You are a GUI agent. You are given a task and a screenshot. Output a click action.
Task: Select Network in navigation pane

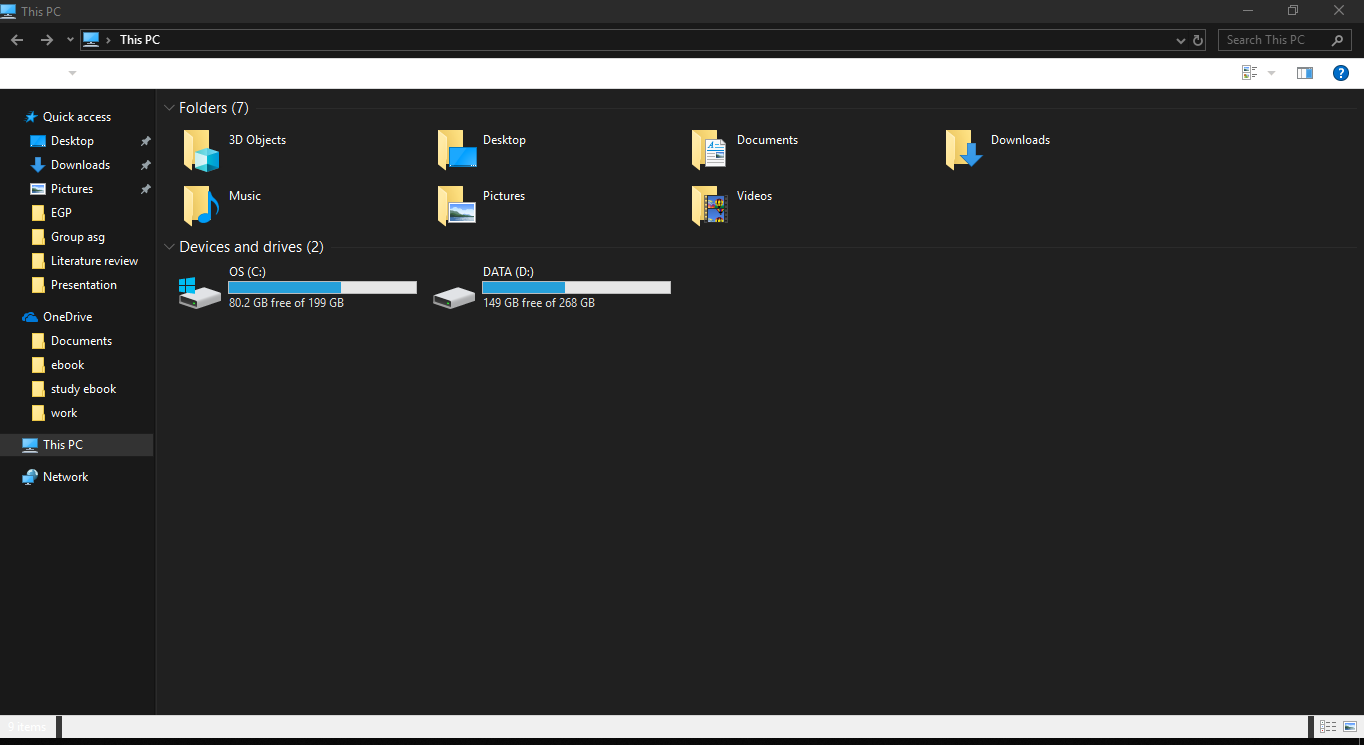click(x=65, y=477)
